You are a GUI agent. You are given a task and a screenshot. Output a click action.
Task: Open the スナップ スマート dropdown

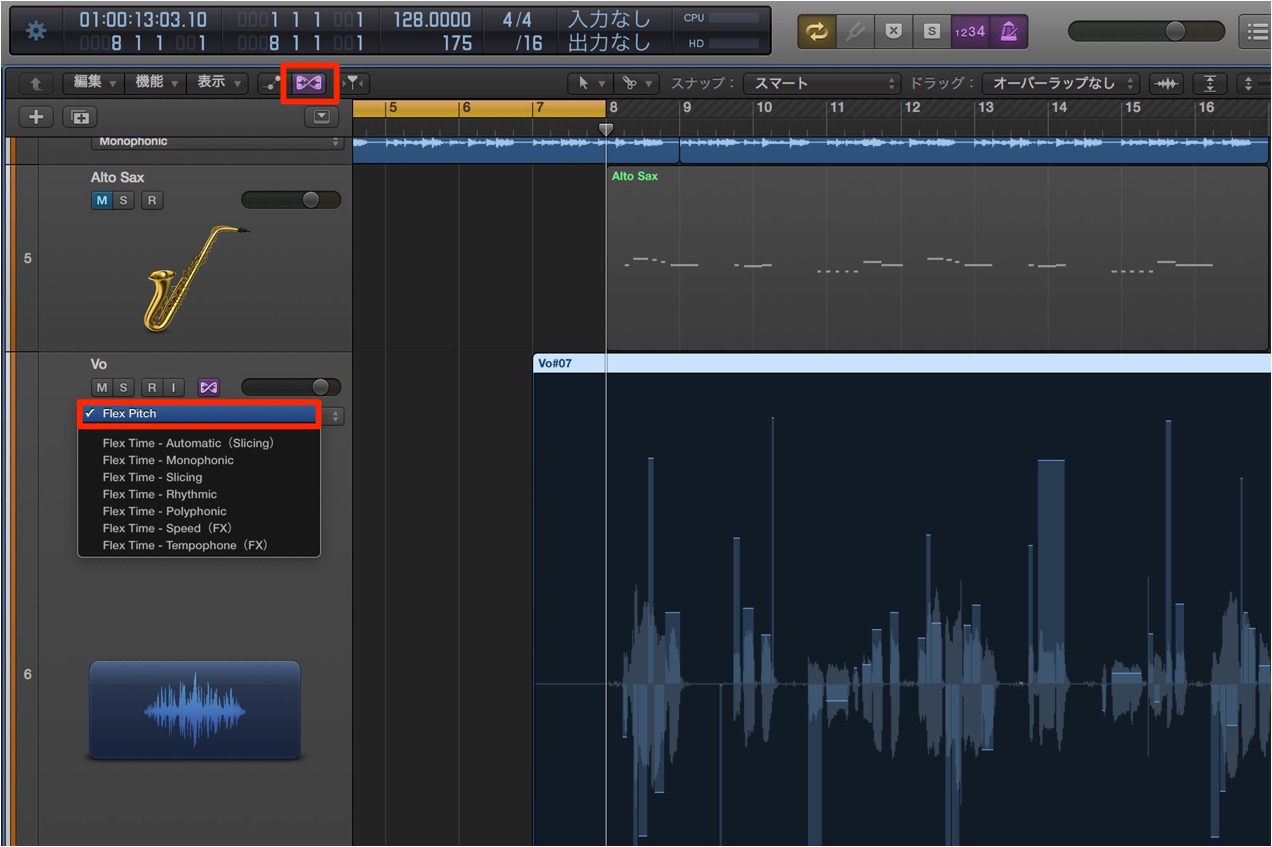tap(823, 83)
